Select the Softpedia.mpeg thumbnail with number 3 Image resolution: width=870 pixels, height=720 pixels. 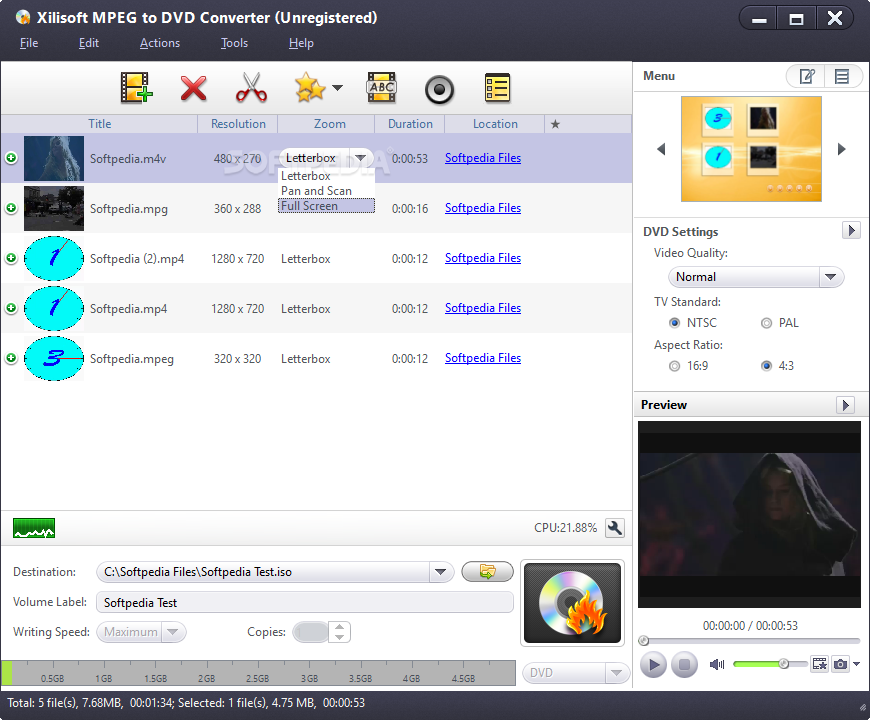(x=54, y=358)
